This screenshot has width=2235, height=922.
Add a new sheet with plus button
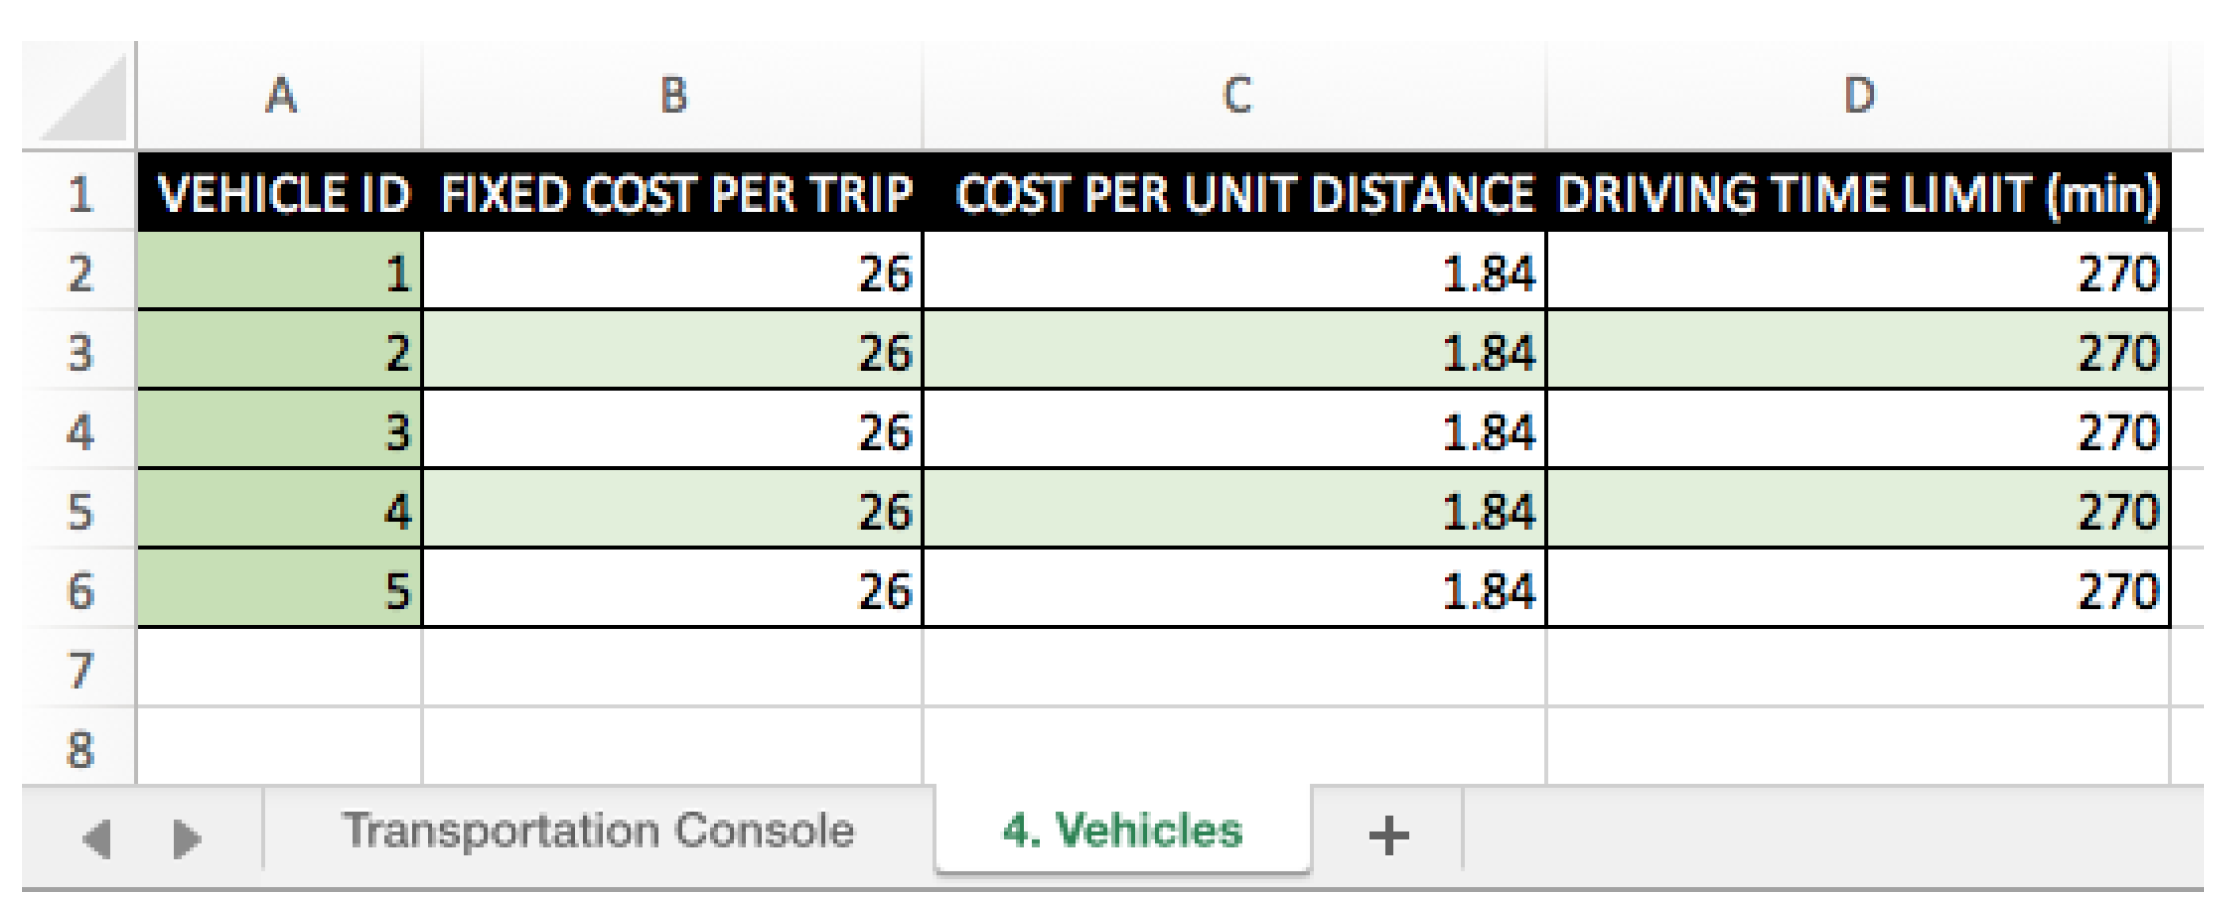click(1388, 834)
